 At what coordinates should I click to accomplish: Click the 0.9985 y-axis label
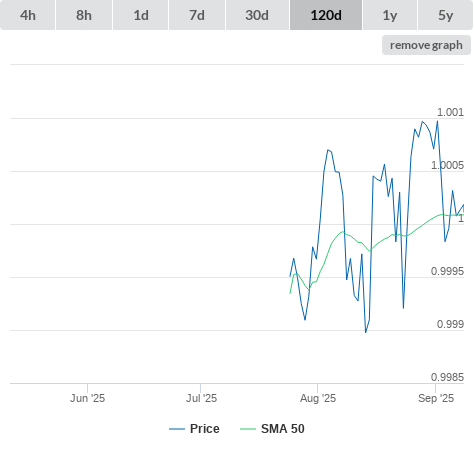point(447,377)
